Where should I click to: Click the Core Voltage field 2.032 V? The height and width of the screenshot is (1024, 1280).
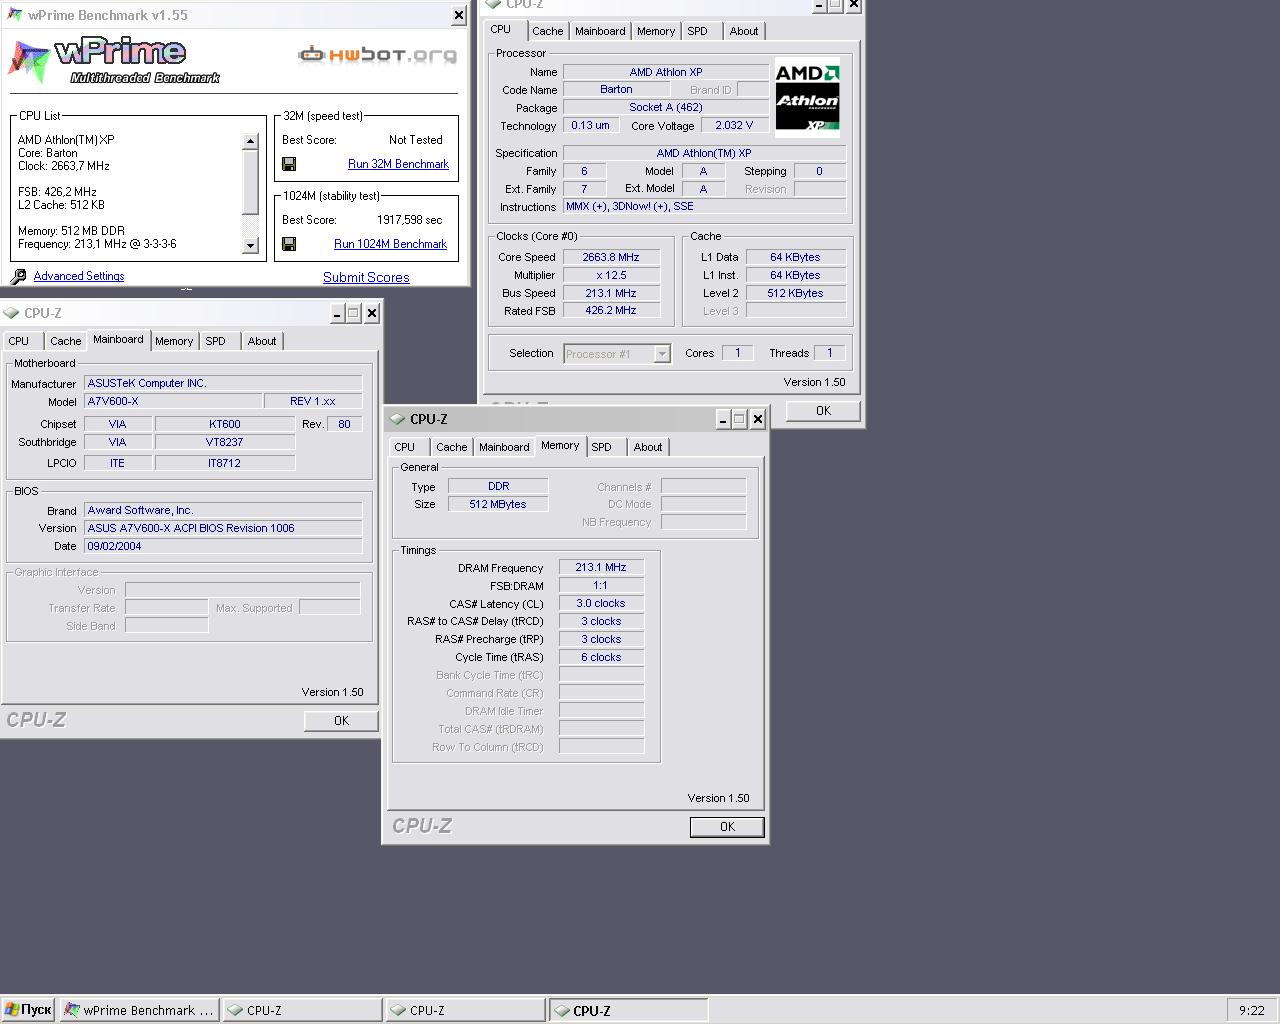(735, 125)
